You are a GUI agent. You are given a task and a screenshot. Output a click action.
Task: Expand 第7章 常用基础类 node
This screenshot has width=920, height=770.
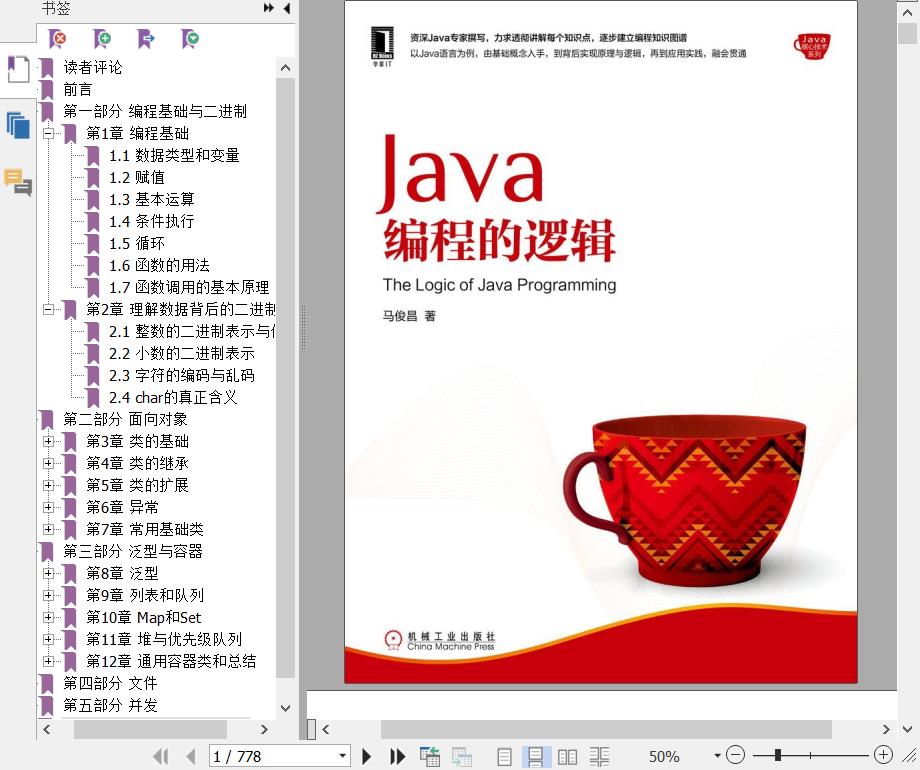pyautogui.click(x=49, y=530)
